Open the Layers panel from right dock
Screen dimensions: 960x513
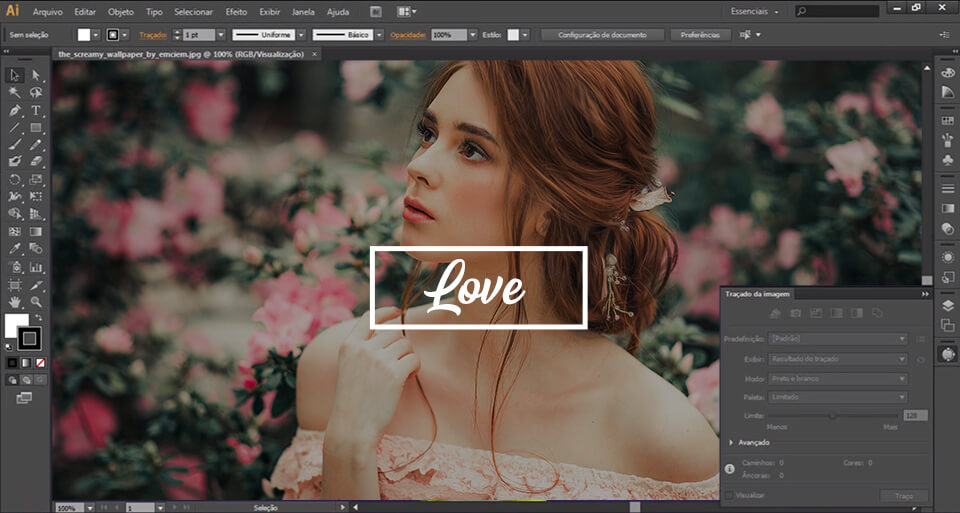pyautogui.click(x=948, y=306)
